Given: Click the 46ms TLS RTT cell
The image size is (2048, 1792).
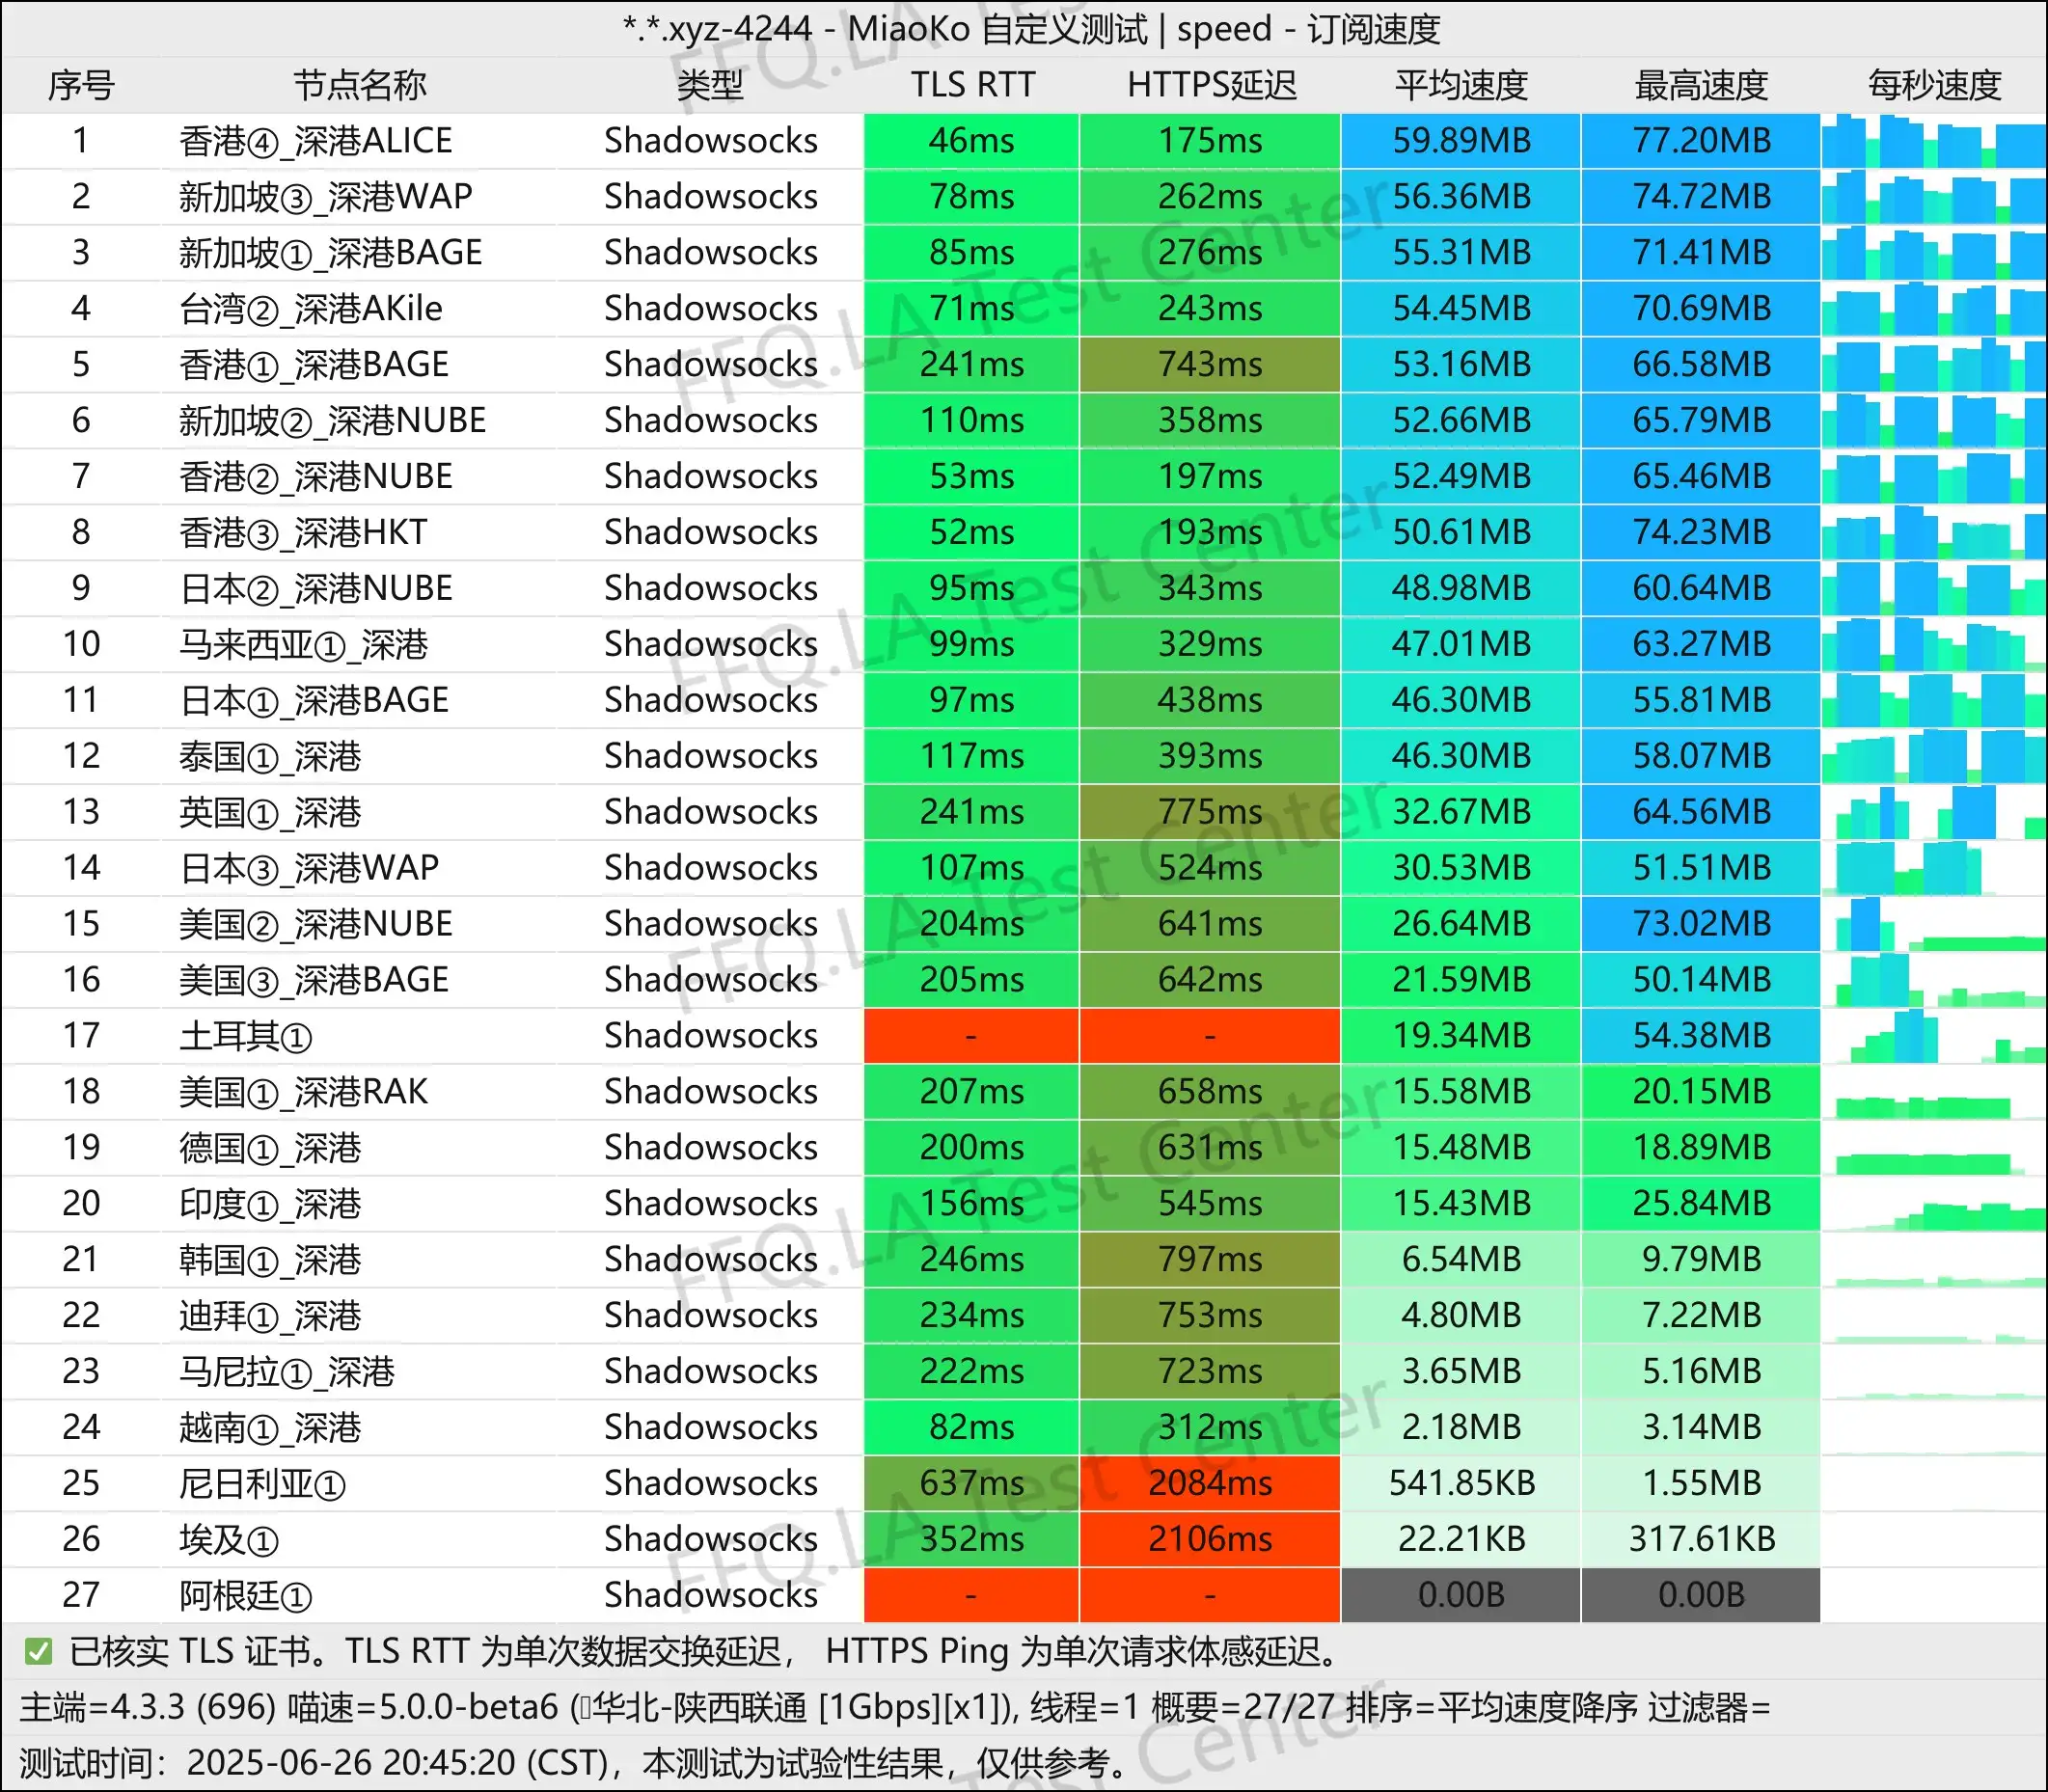Looking at the screenshot, I should coord(971,141).
